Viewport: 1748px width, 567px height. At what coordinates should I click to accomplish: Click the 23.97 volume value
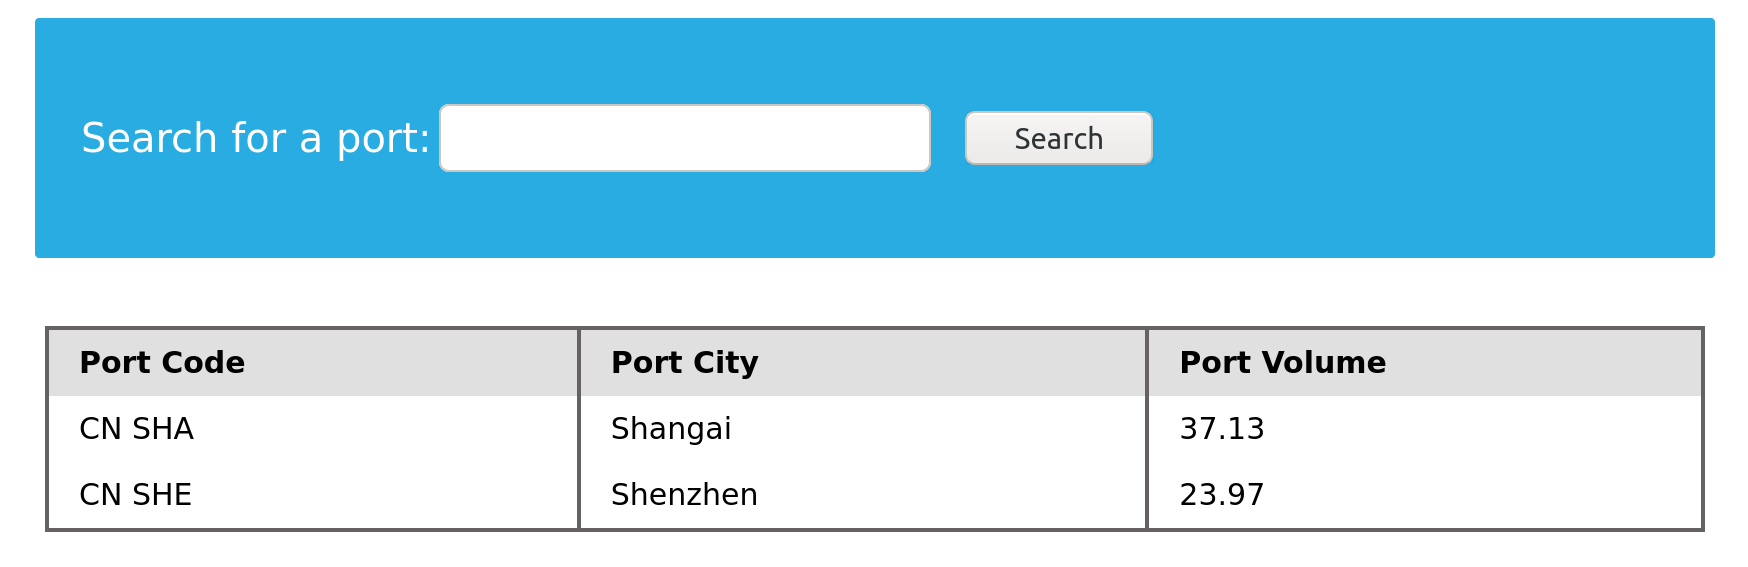(1222, 495)
